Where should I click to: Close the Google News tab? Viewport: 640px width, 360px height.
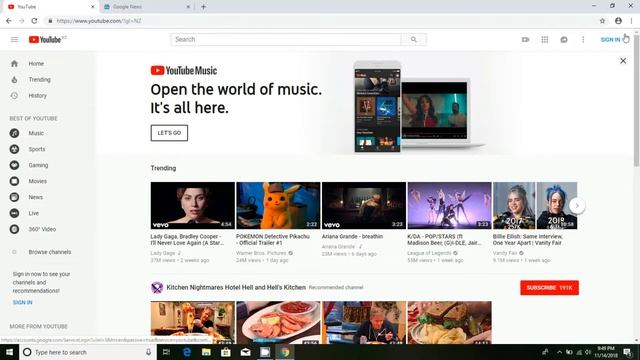(188, 7)
